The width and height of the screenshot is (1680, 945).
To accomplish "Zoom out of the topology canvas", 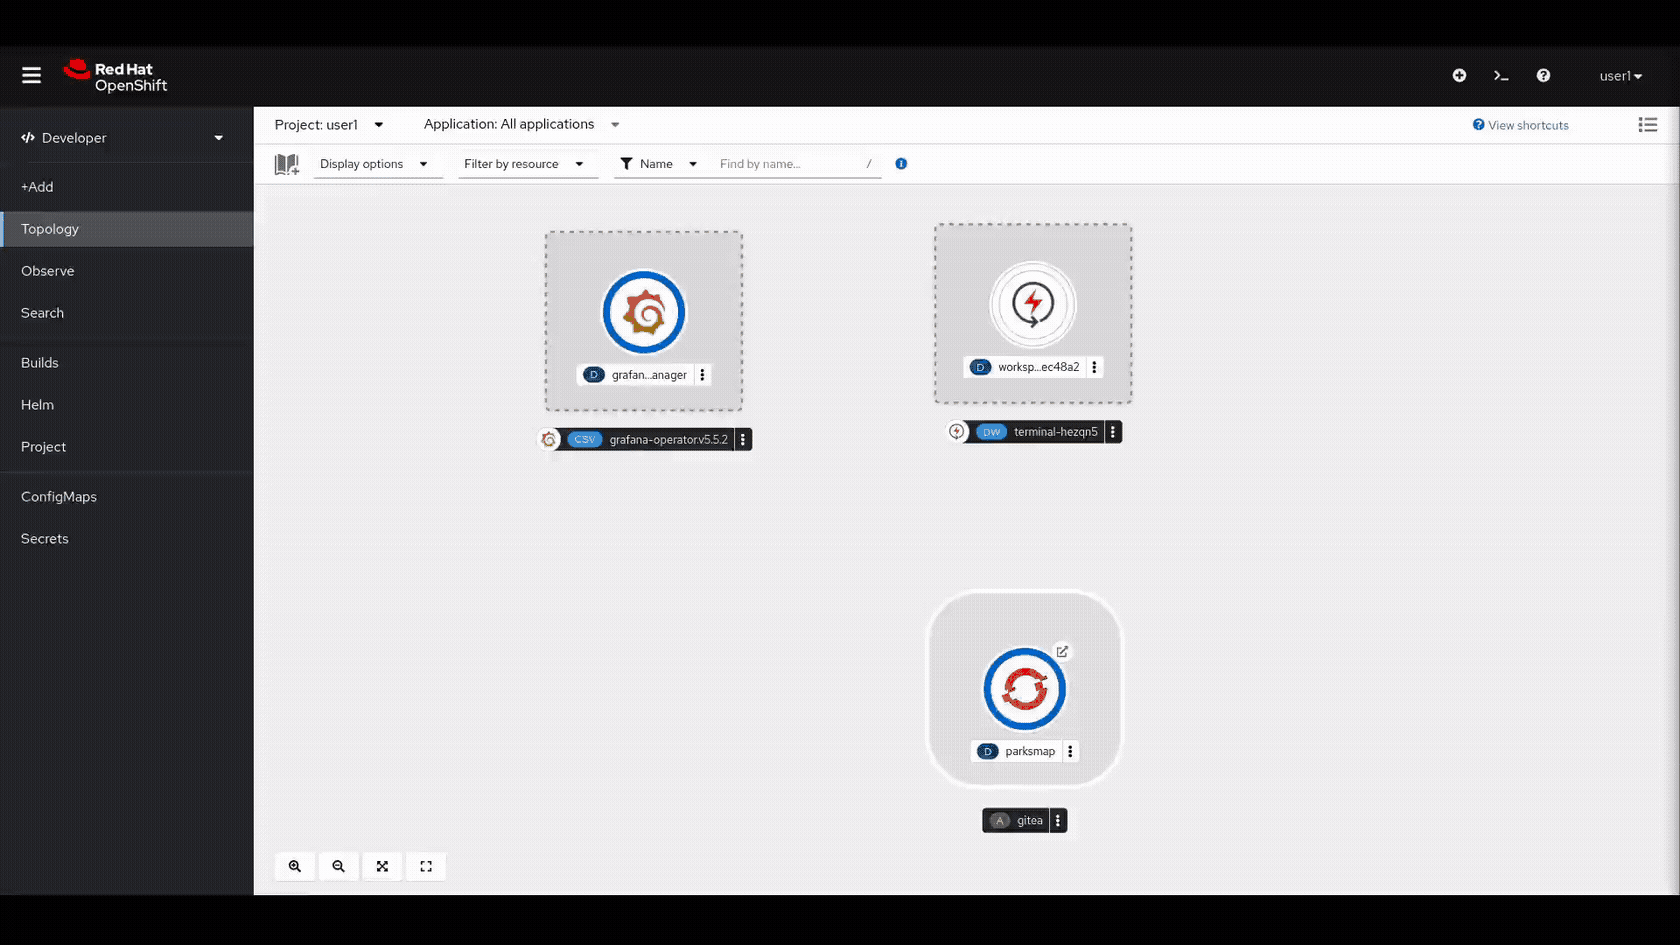I will (x=338, y=866).
